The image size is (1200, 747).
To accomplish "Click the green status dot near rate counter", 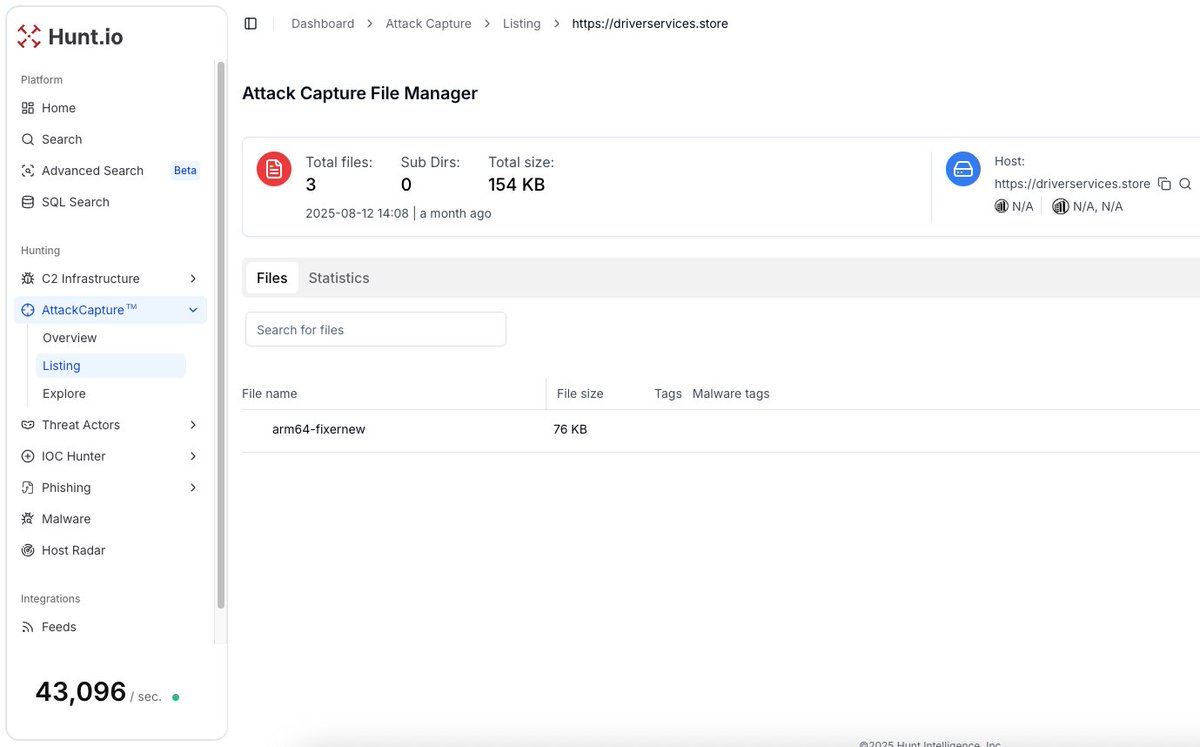I will (176, 697).
